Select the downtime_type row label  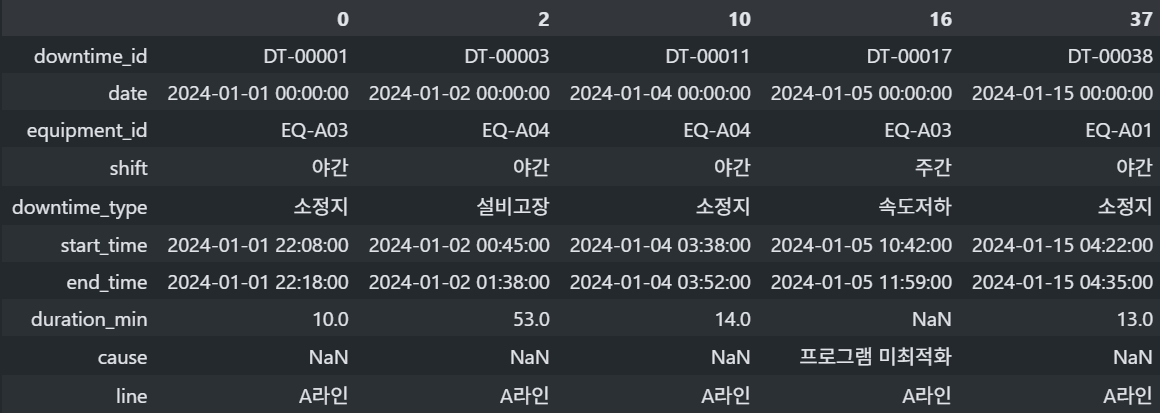79,207
